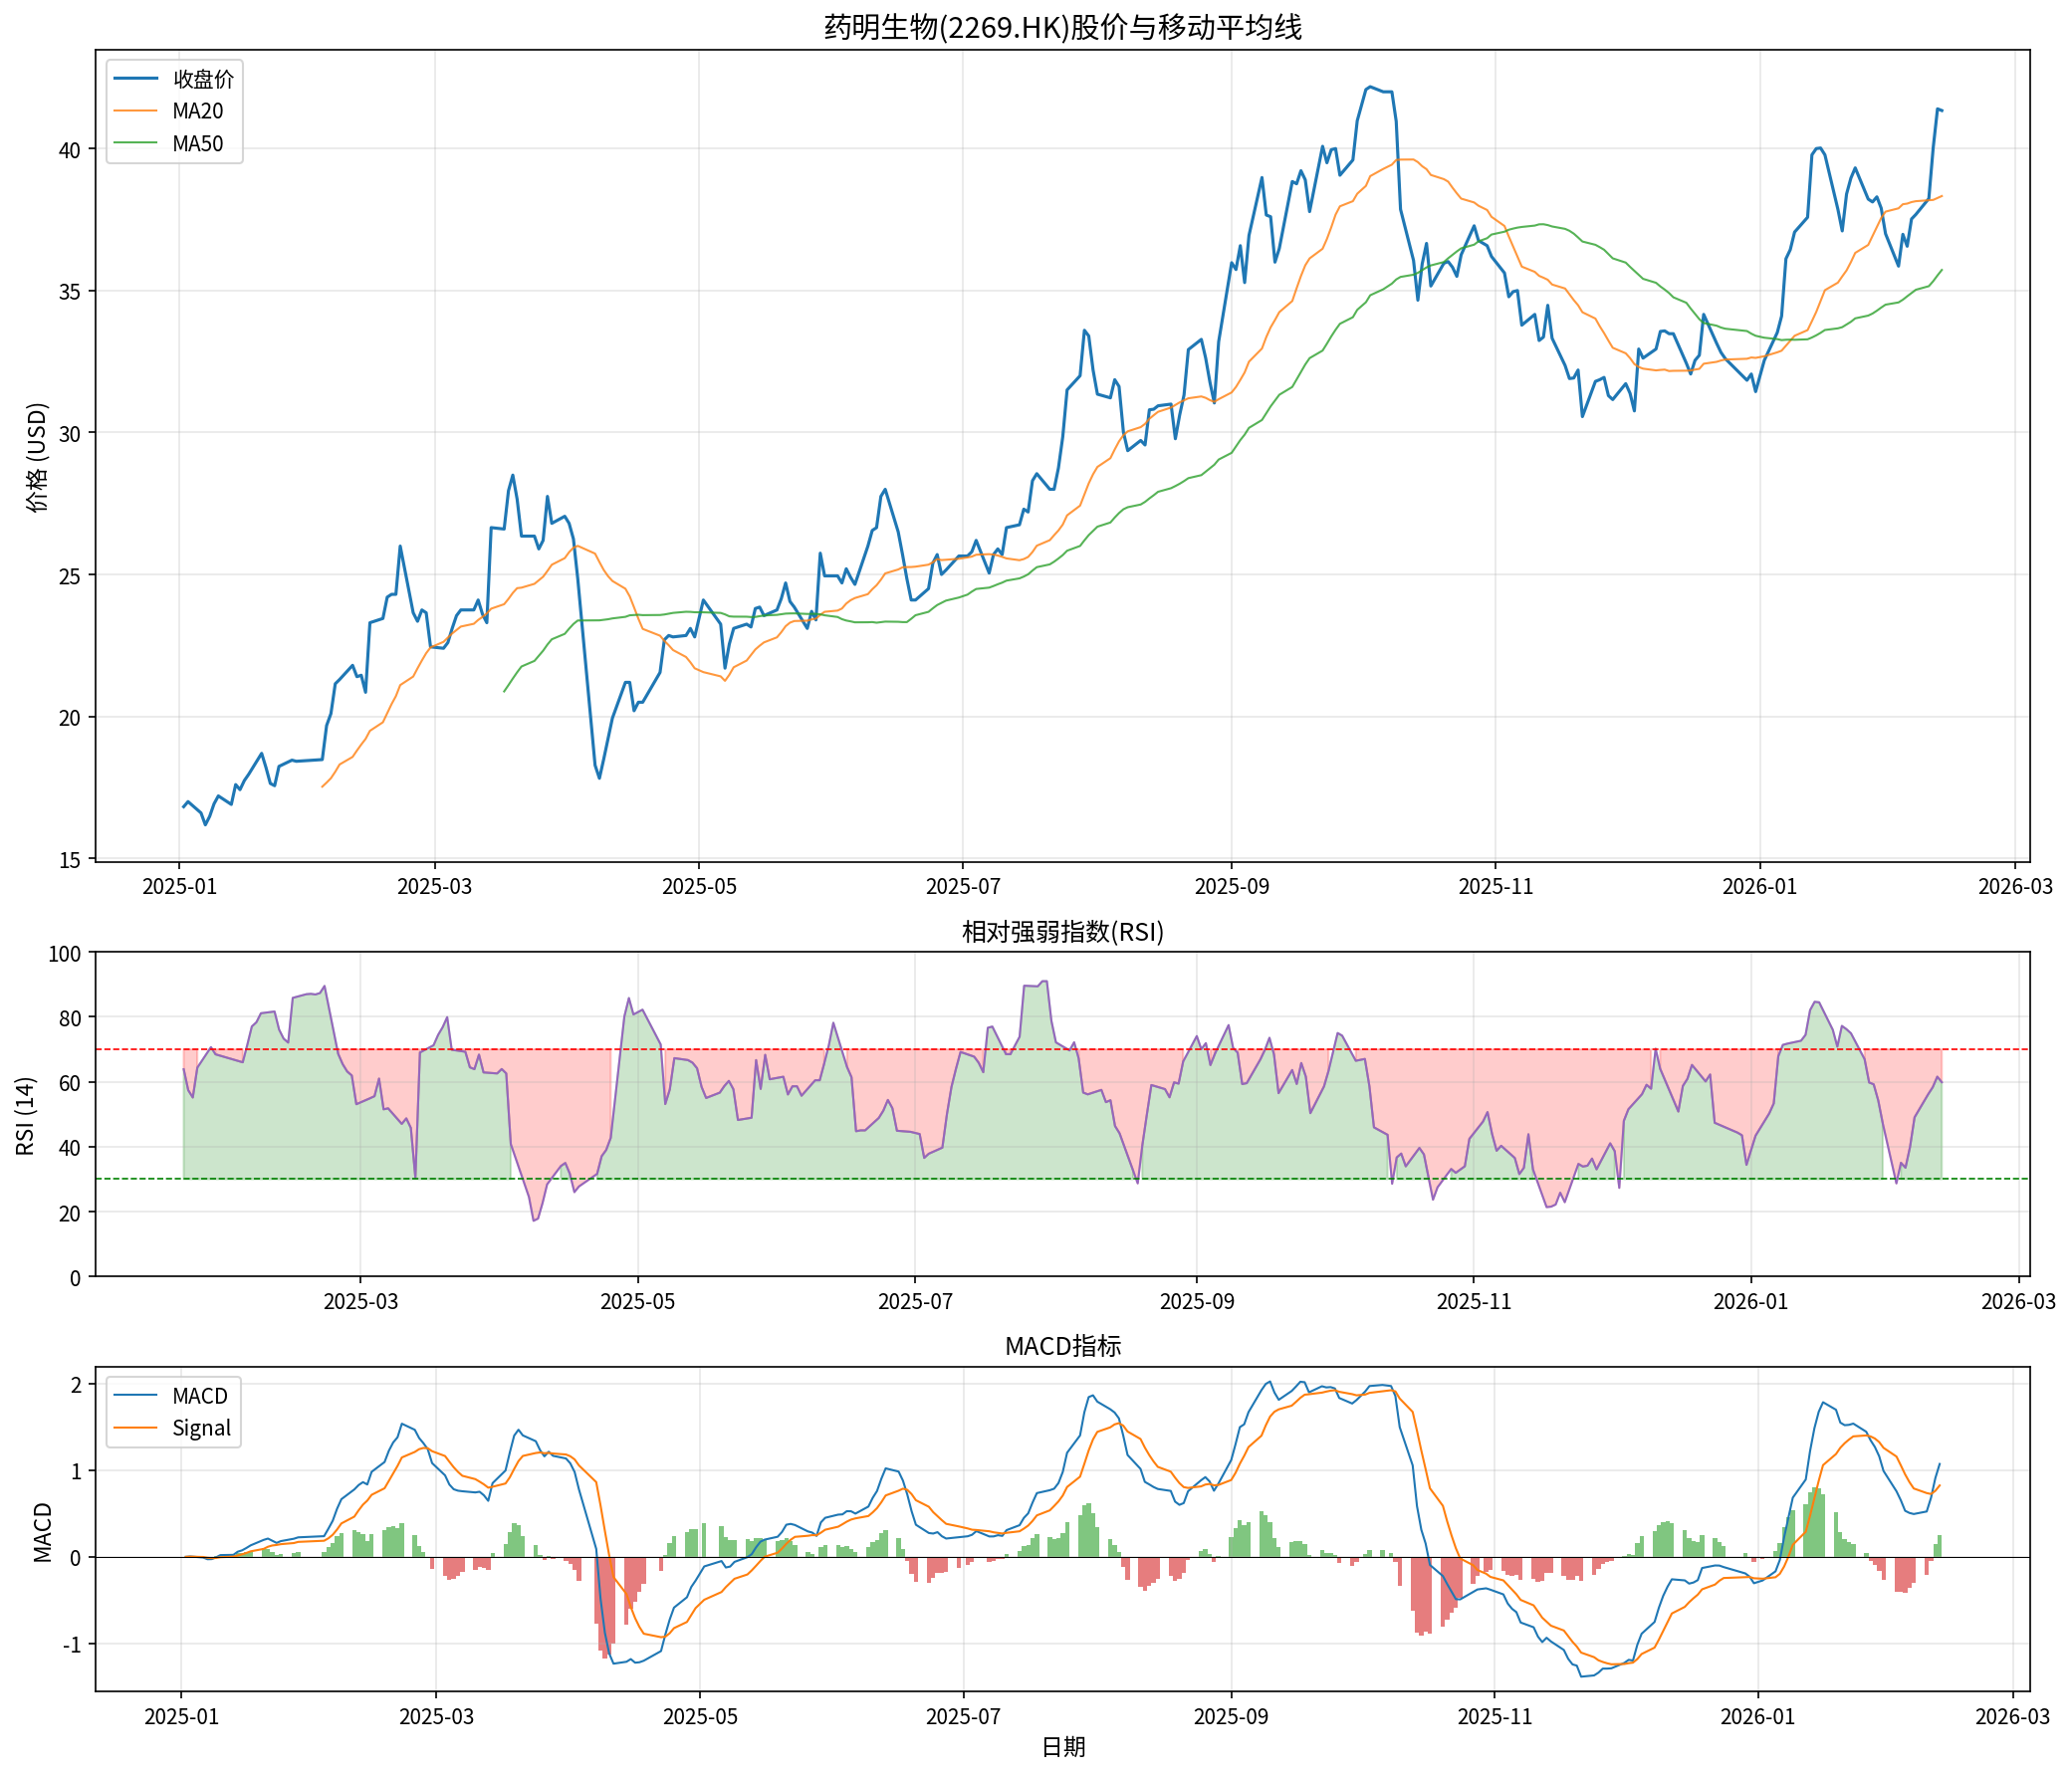Click the 40 price axis tick label
Viewport: 2072px width, 1774px height.
(69, 150)
